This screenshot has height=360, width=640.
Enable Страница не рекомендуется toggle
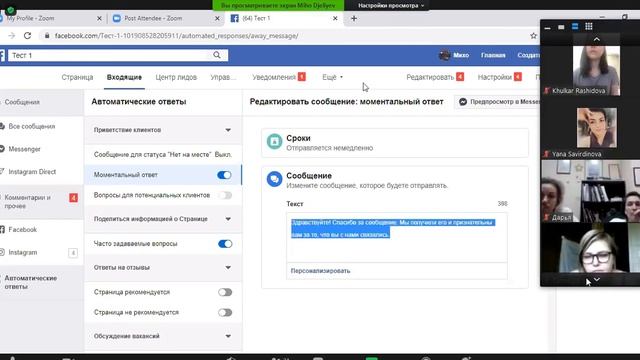[x=225, y=313]
